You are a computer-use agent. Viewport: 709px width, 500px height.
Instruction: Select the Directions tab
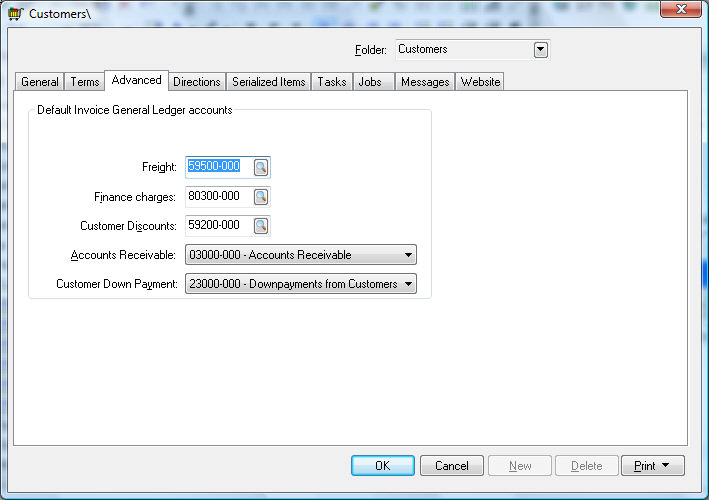(196, 82)
